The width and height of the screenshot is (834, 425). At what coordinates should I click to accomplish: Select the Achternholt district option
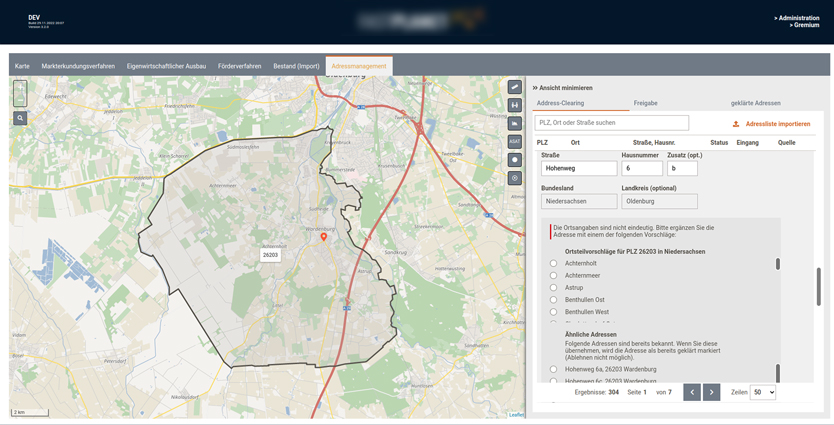(554, 264)
